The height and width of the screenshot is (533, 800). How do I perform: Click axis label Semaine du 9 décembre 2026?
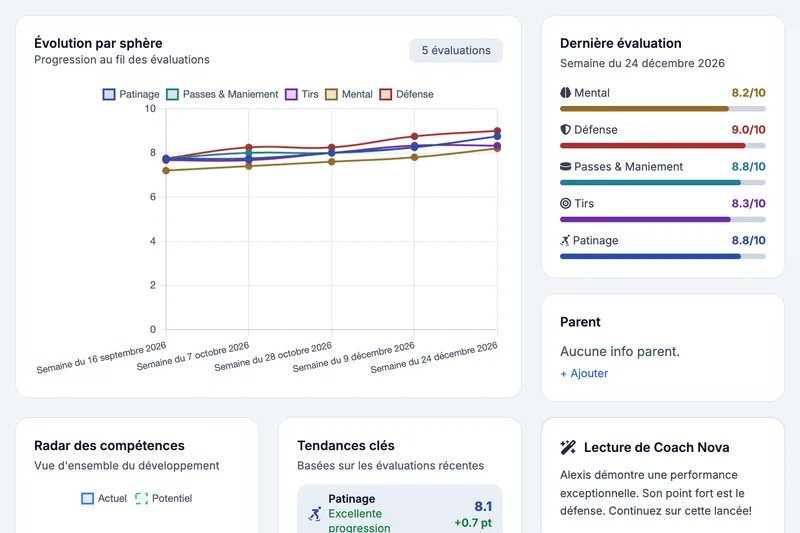point(354,357)
